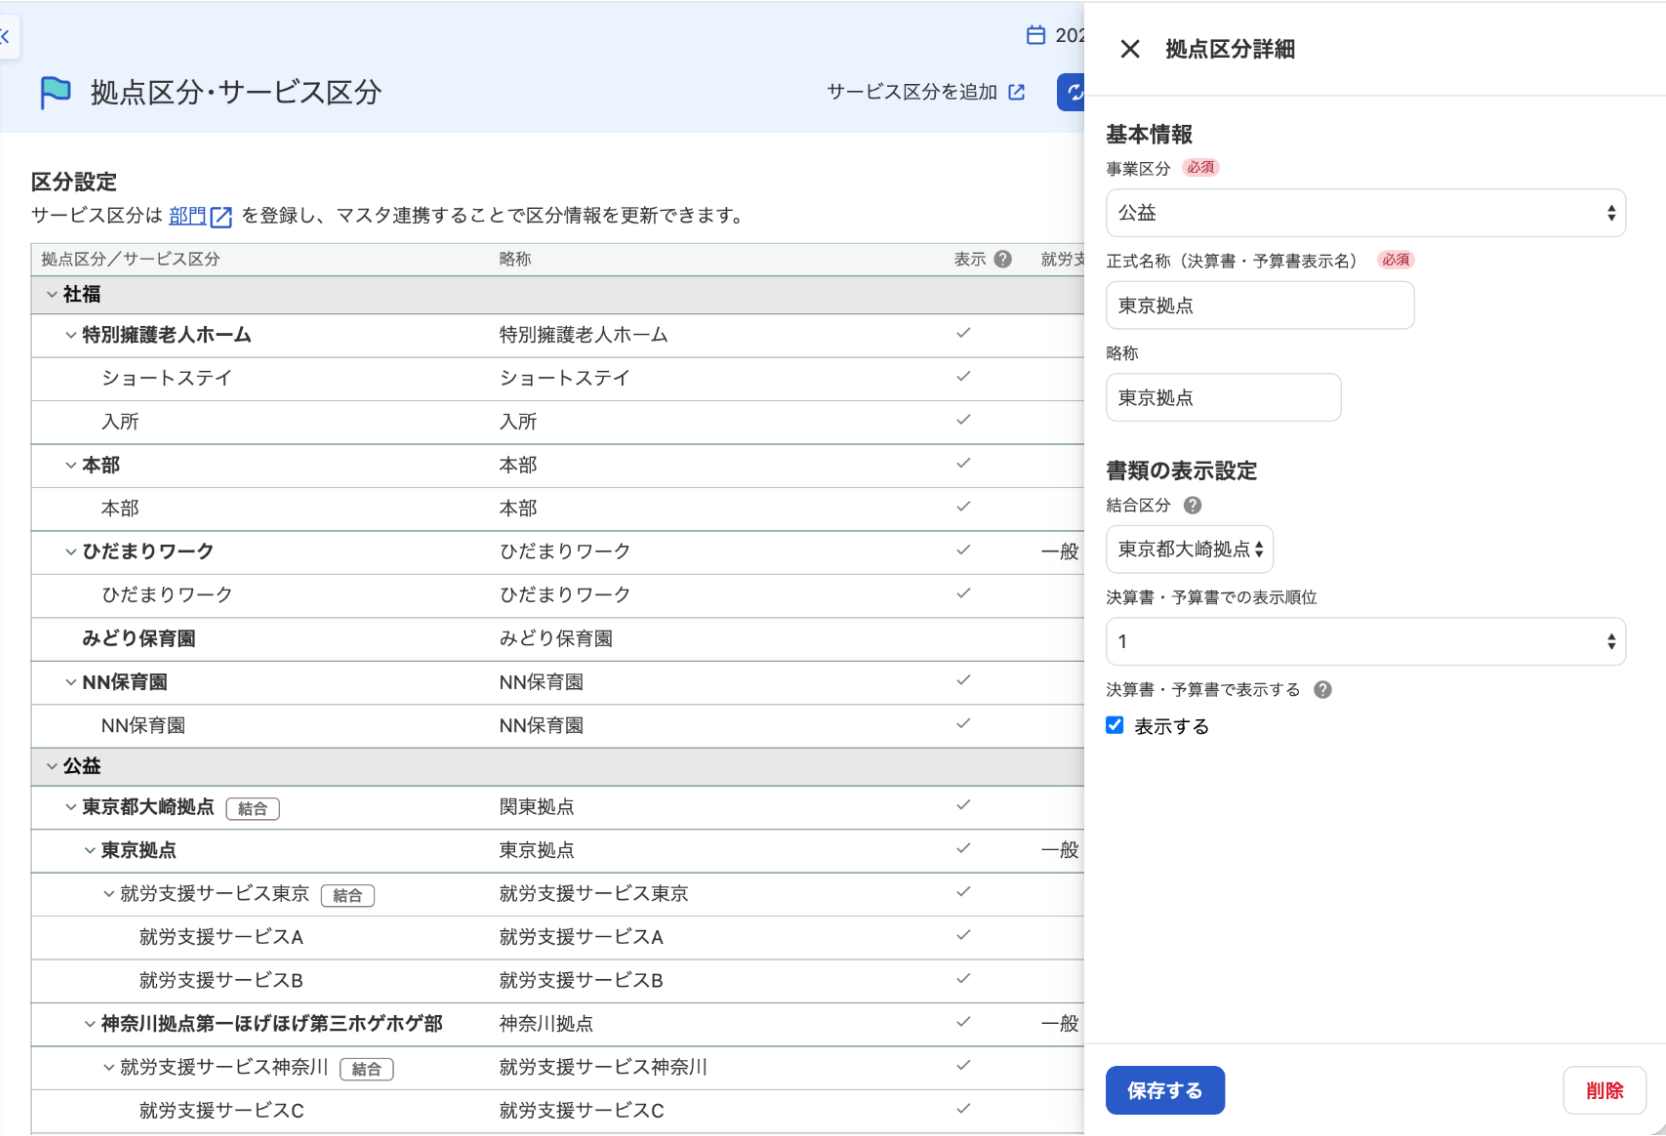The width and height of the screenshot is (1666, 1136).
Task: Open the 結合区分 dropdown showing 東京都大崎拠点
Action: [1189, 549]
